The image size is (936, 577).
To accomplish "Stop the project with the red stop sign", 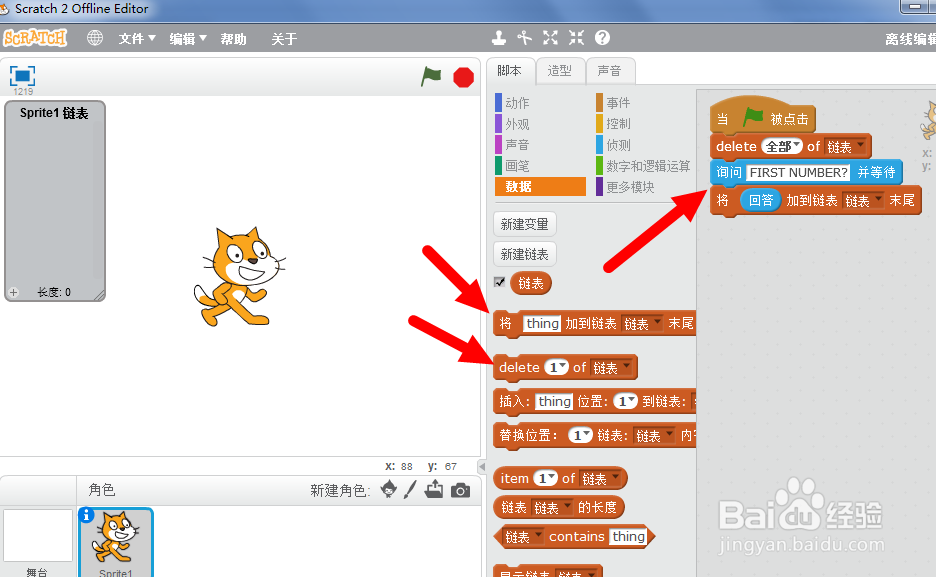I will click(x=463, y=78).
